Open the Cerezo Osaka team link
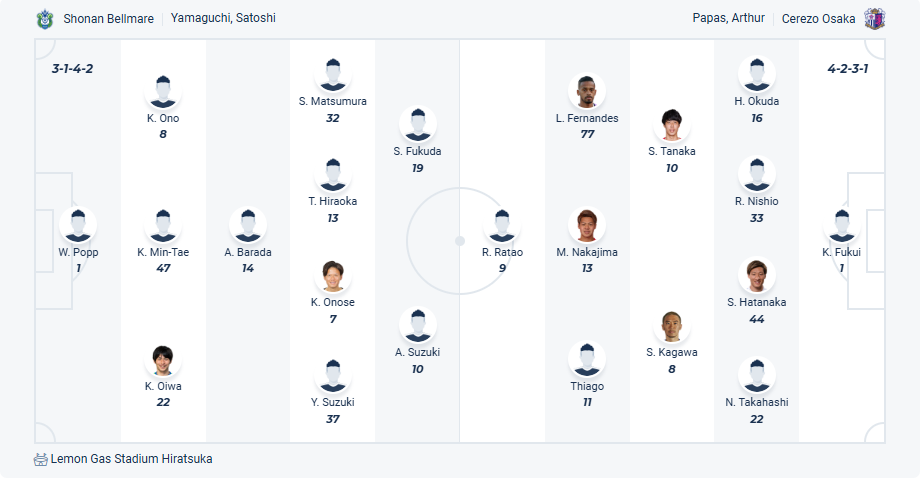Image resolution: width=920 pixels, height=478 pixels. coord(818,18)
